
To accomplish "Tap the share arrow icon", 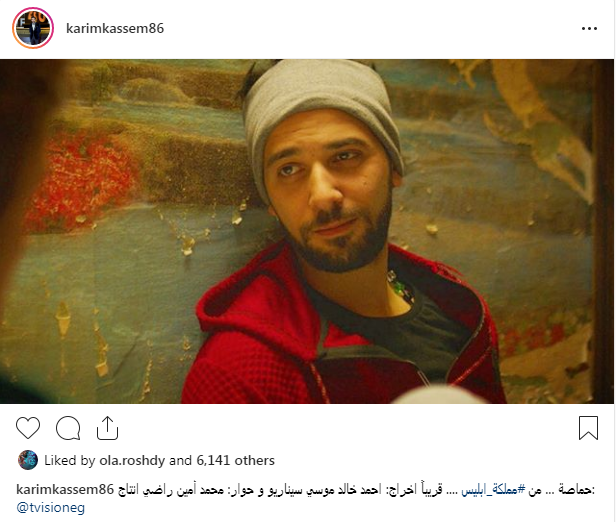I will [107, 428].
